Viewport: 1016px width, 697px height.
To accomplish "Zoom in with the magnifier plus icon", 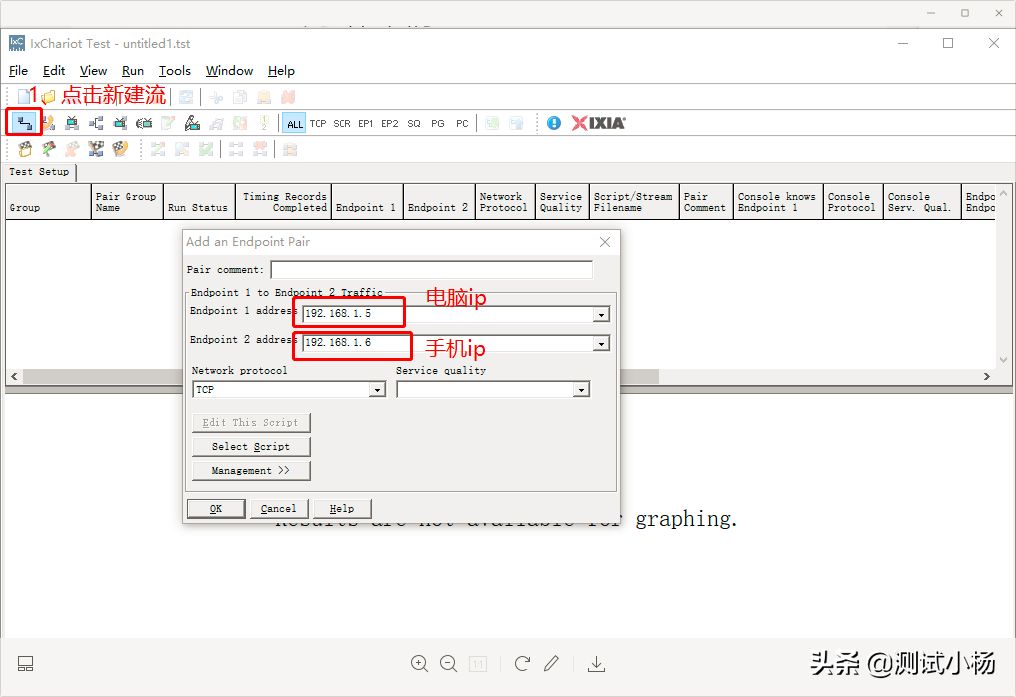I will point(419,663).
